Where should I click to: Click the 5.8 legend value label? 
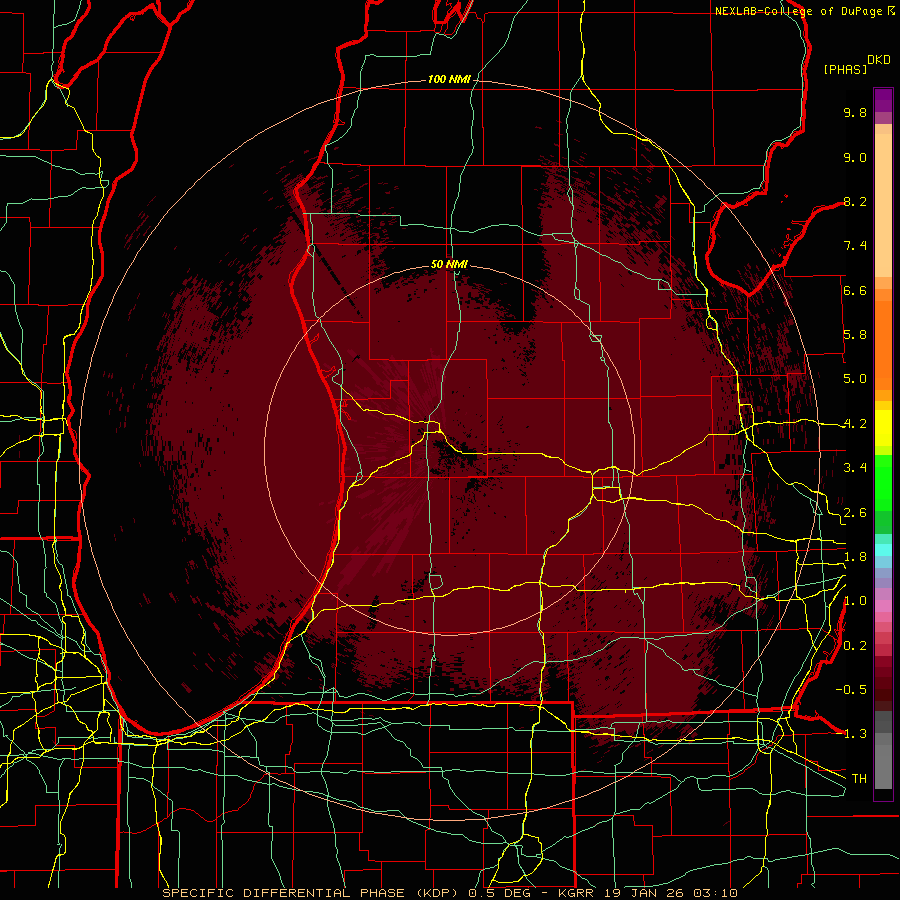pyautogui.click(x=855, y=335)
